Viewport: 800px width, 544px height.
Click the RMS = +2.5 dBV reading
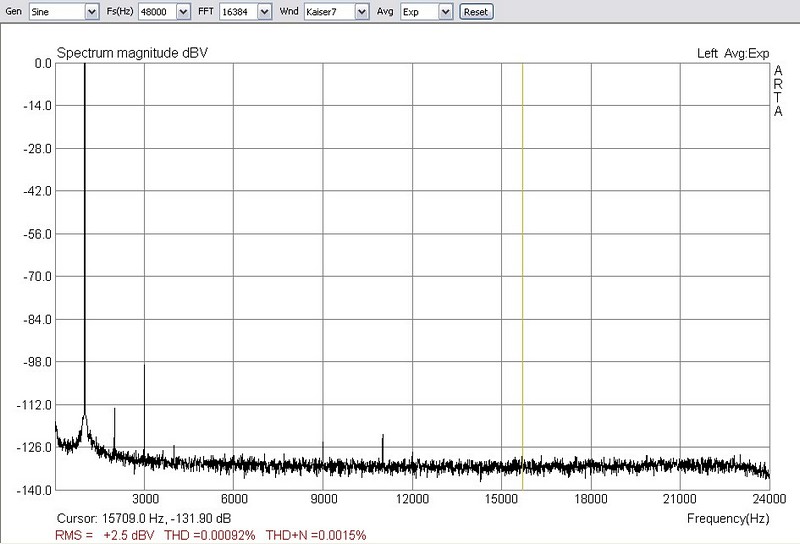[x=105, y=535]
